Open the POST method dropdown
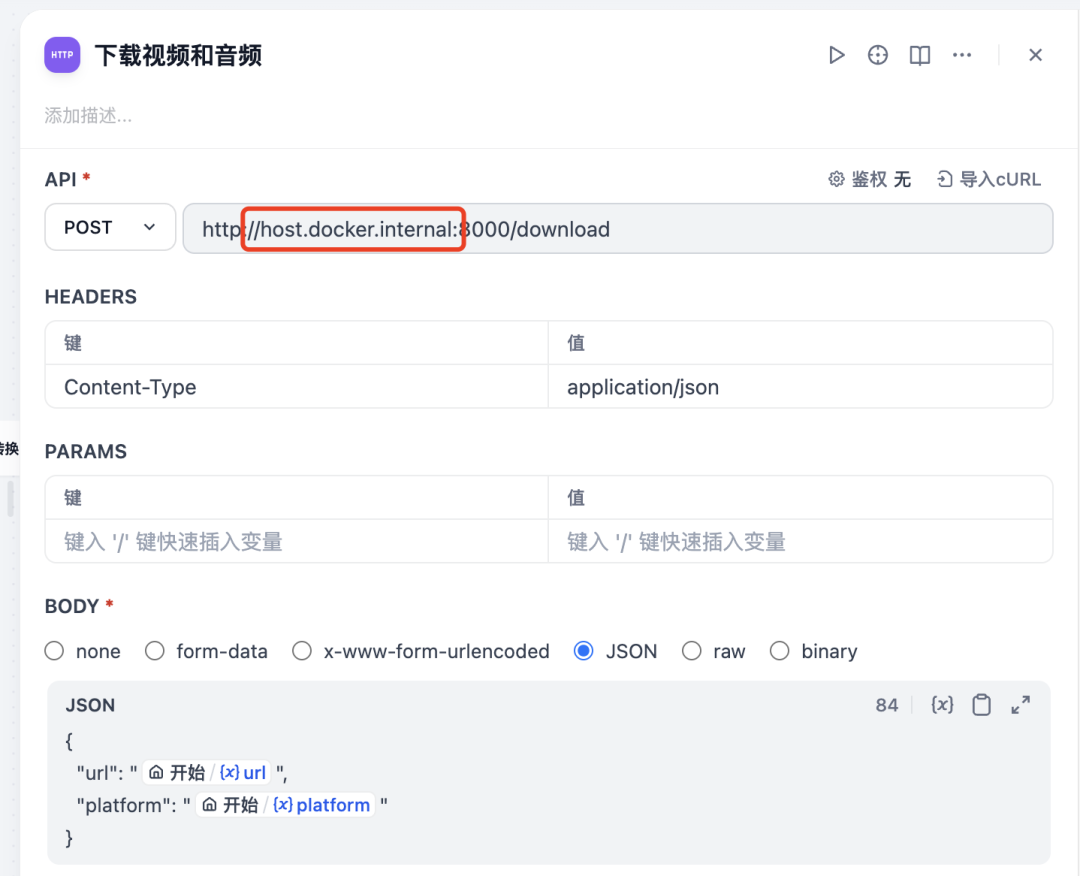 pos(110,227)
